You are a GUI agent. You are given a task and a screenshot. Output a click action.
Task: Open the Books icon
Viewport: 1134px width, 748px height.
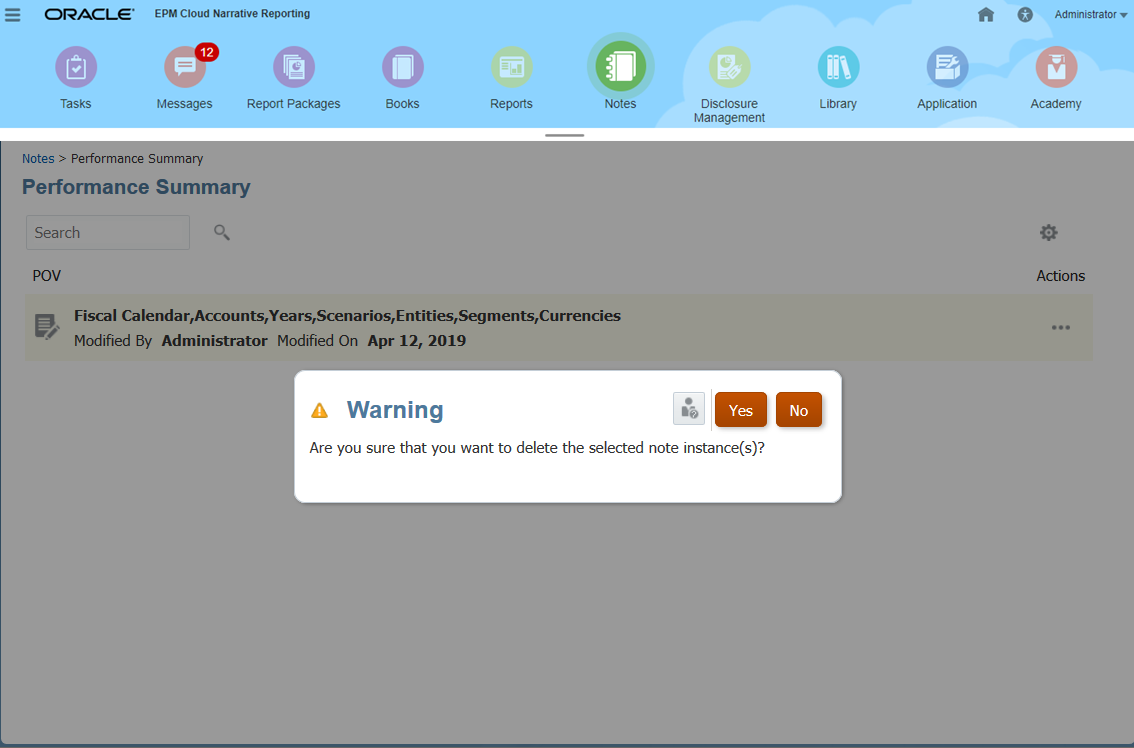coord(403,67)
